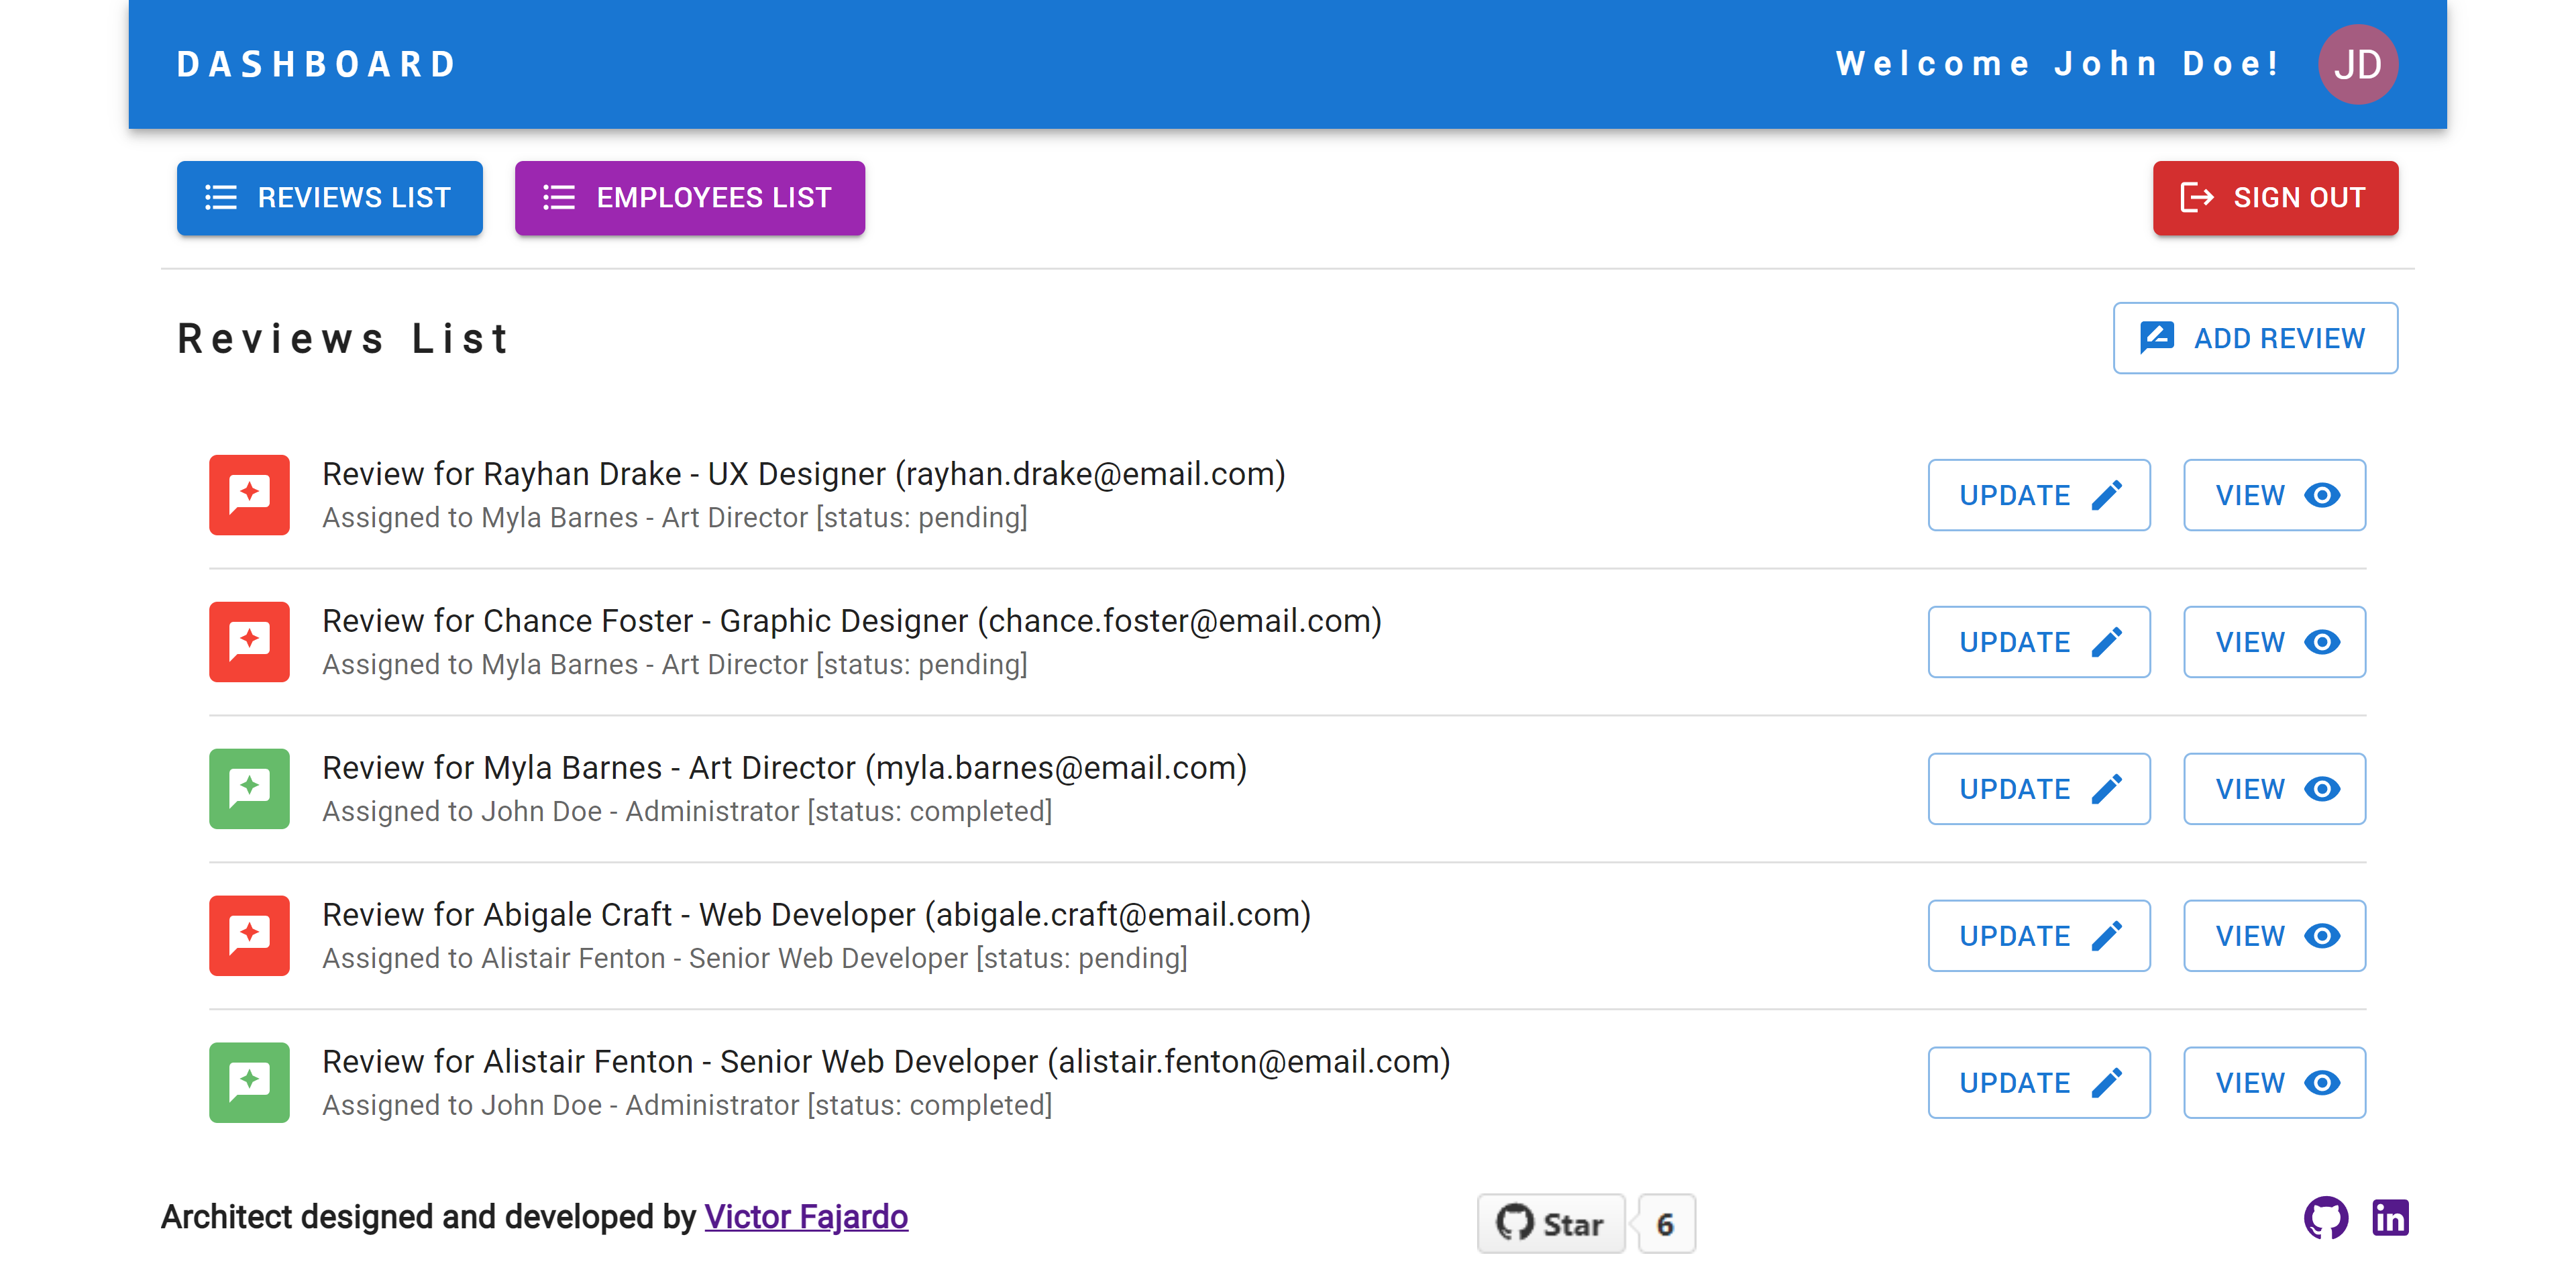The width and height of the screenshot is (2576, 1288).
Task: Click the chat icon inside Add Review
Action: click(2156, 338)
